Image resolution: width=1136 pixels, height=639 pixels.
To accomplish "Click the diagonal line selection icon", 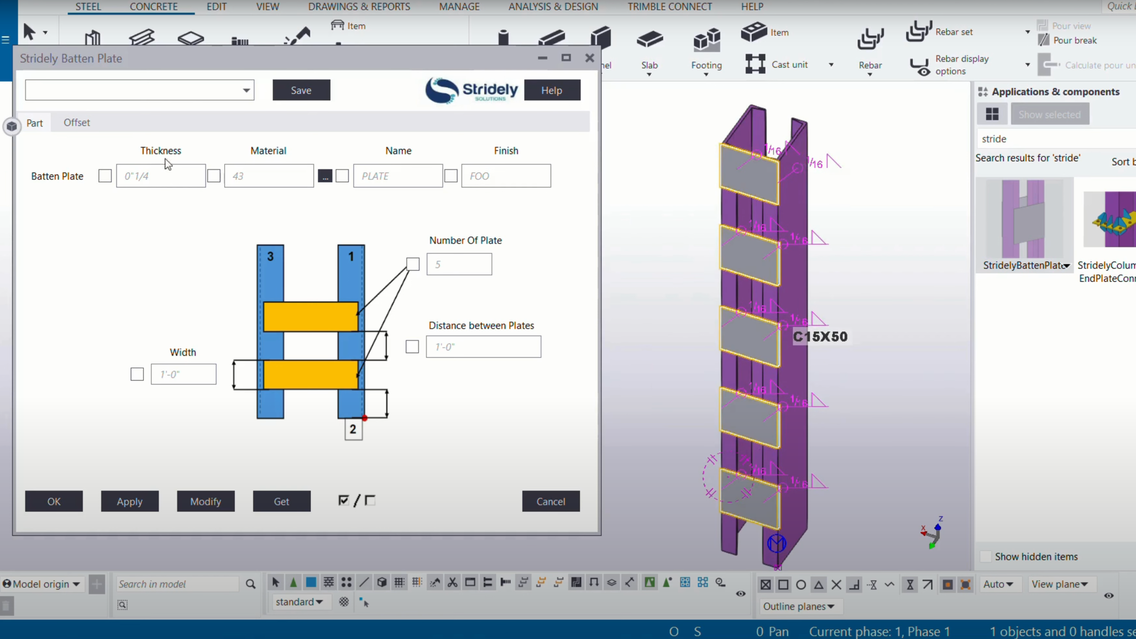I will coord(364,582).
